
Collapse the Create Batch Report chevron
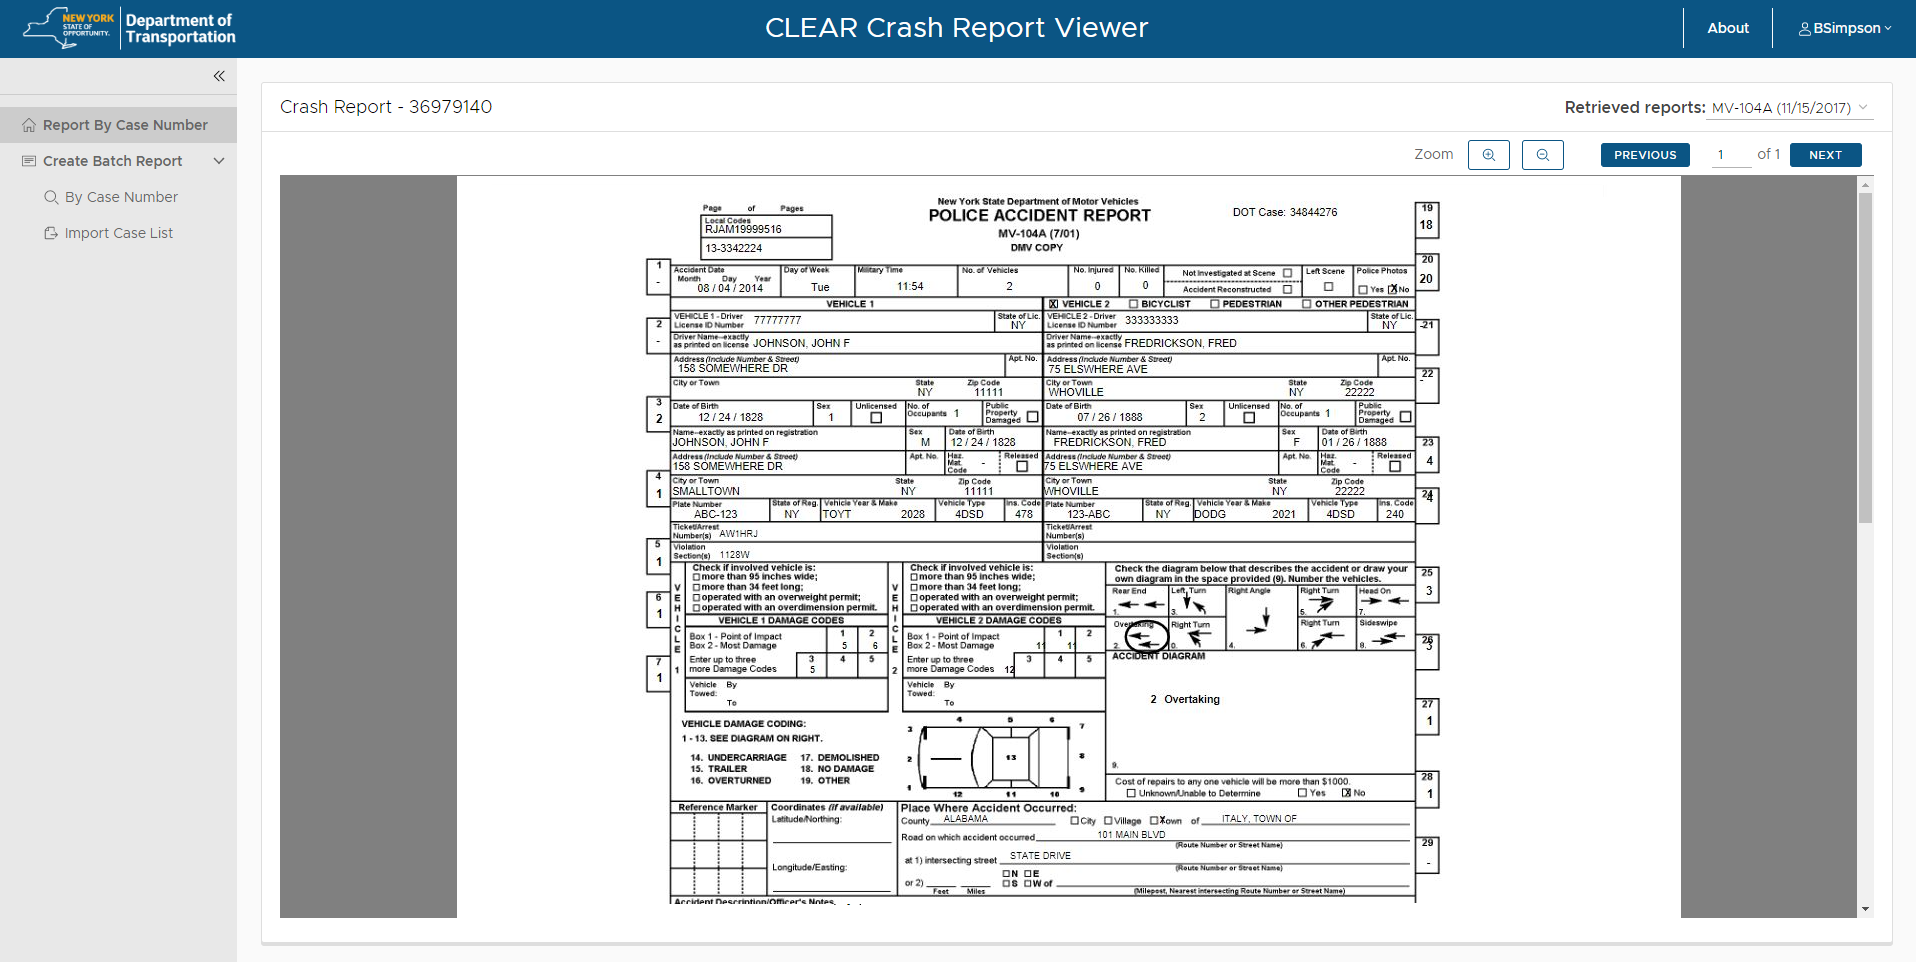[219, 161]
